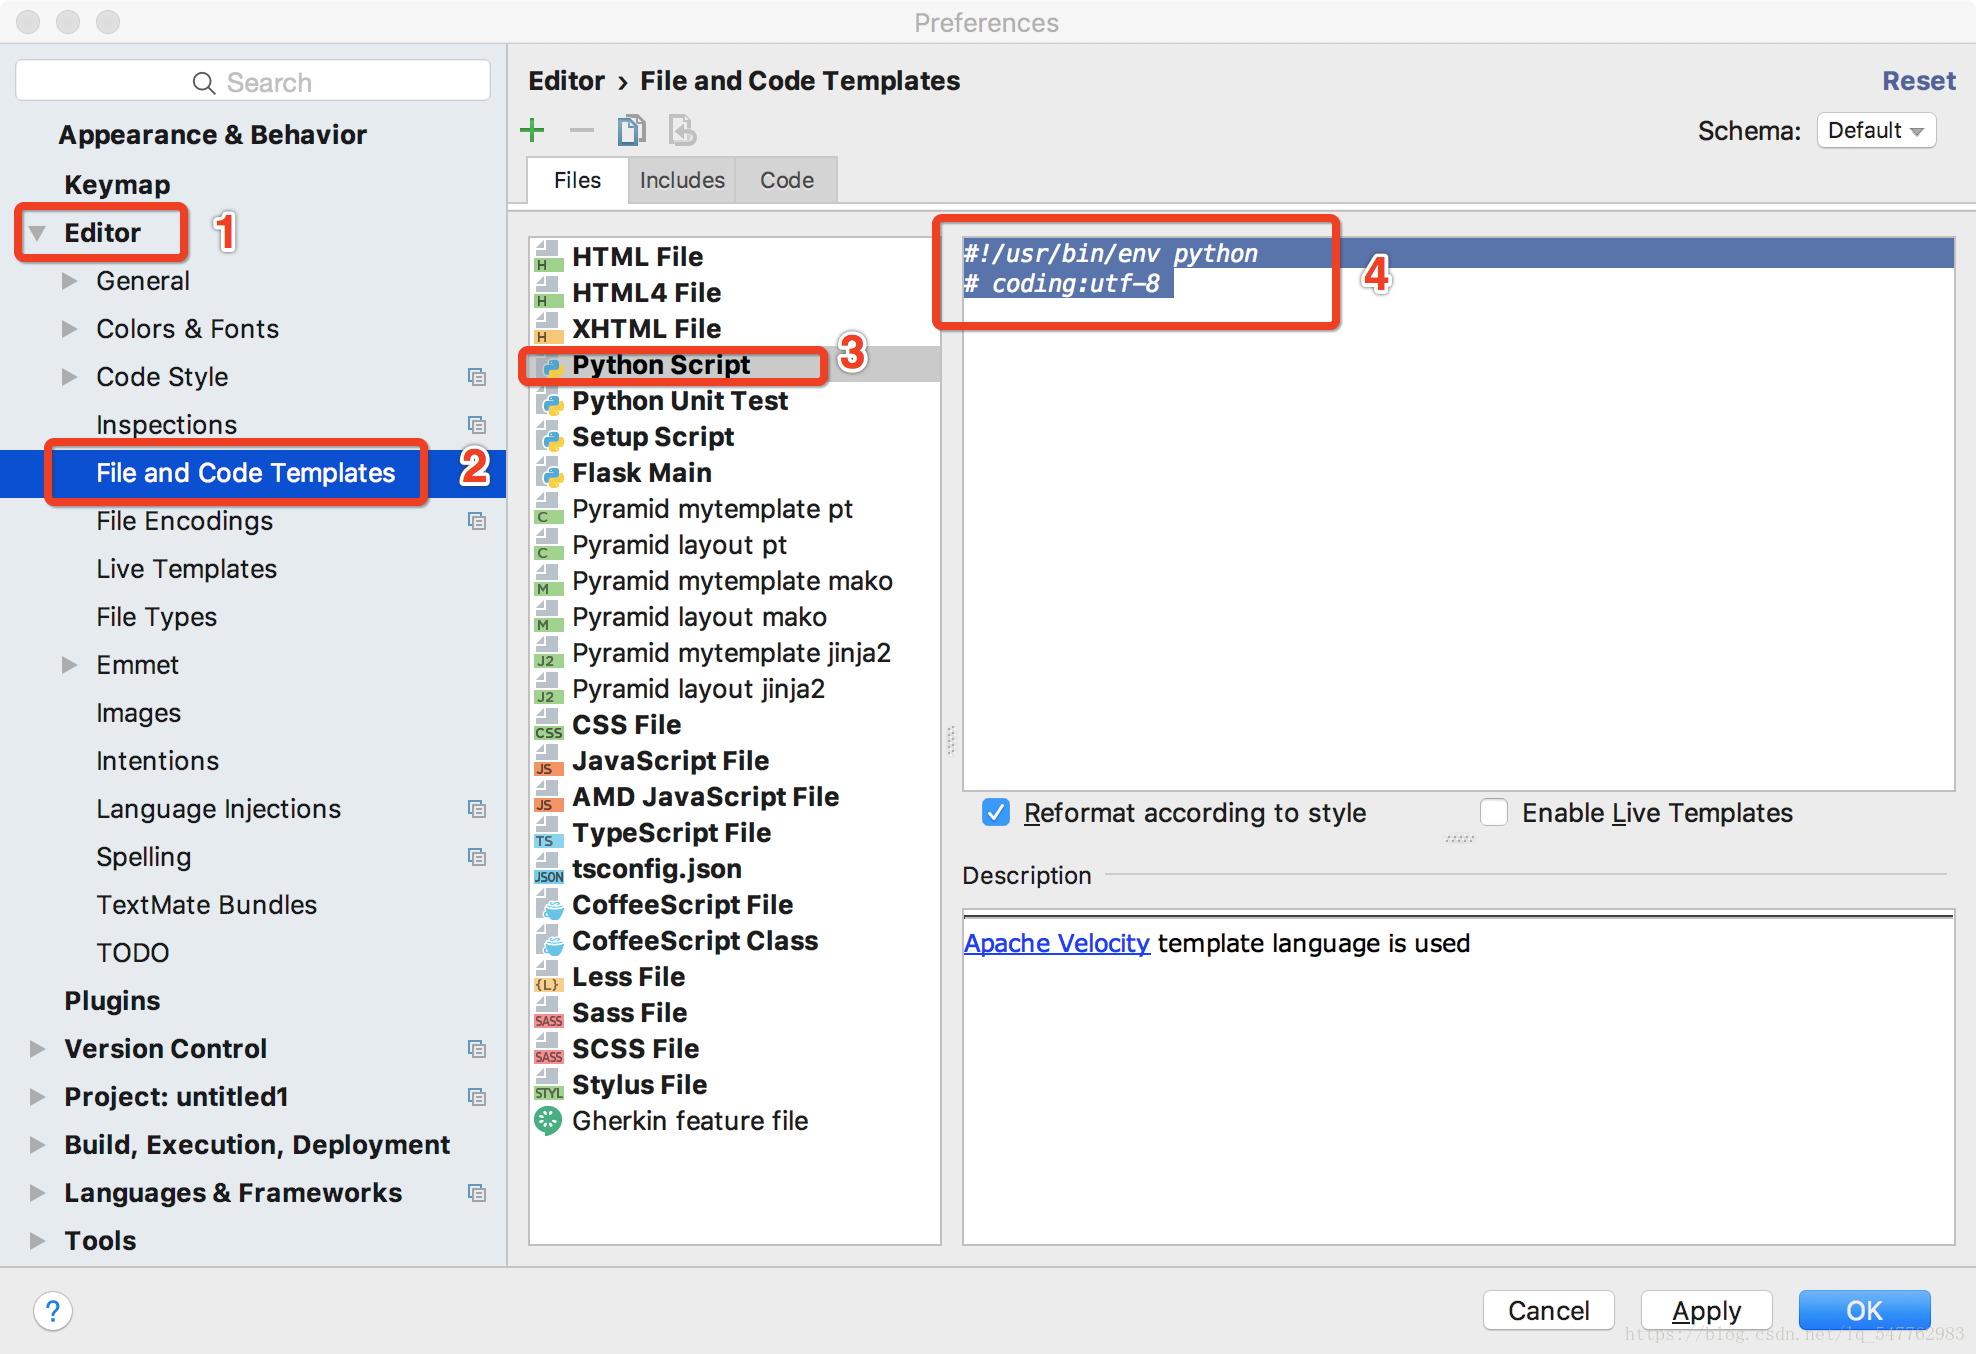
Task: Click the CoffeeScript Class file icon
Action: tap(548, 940)
